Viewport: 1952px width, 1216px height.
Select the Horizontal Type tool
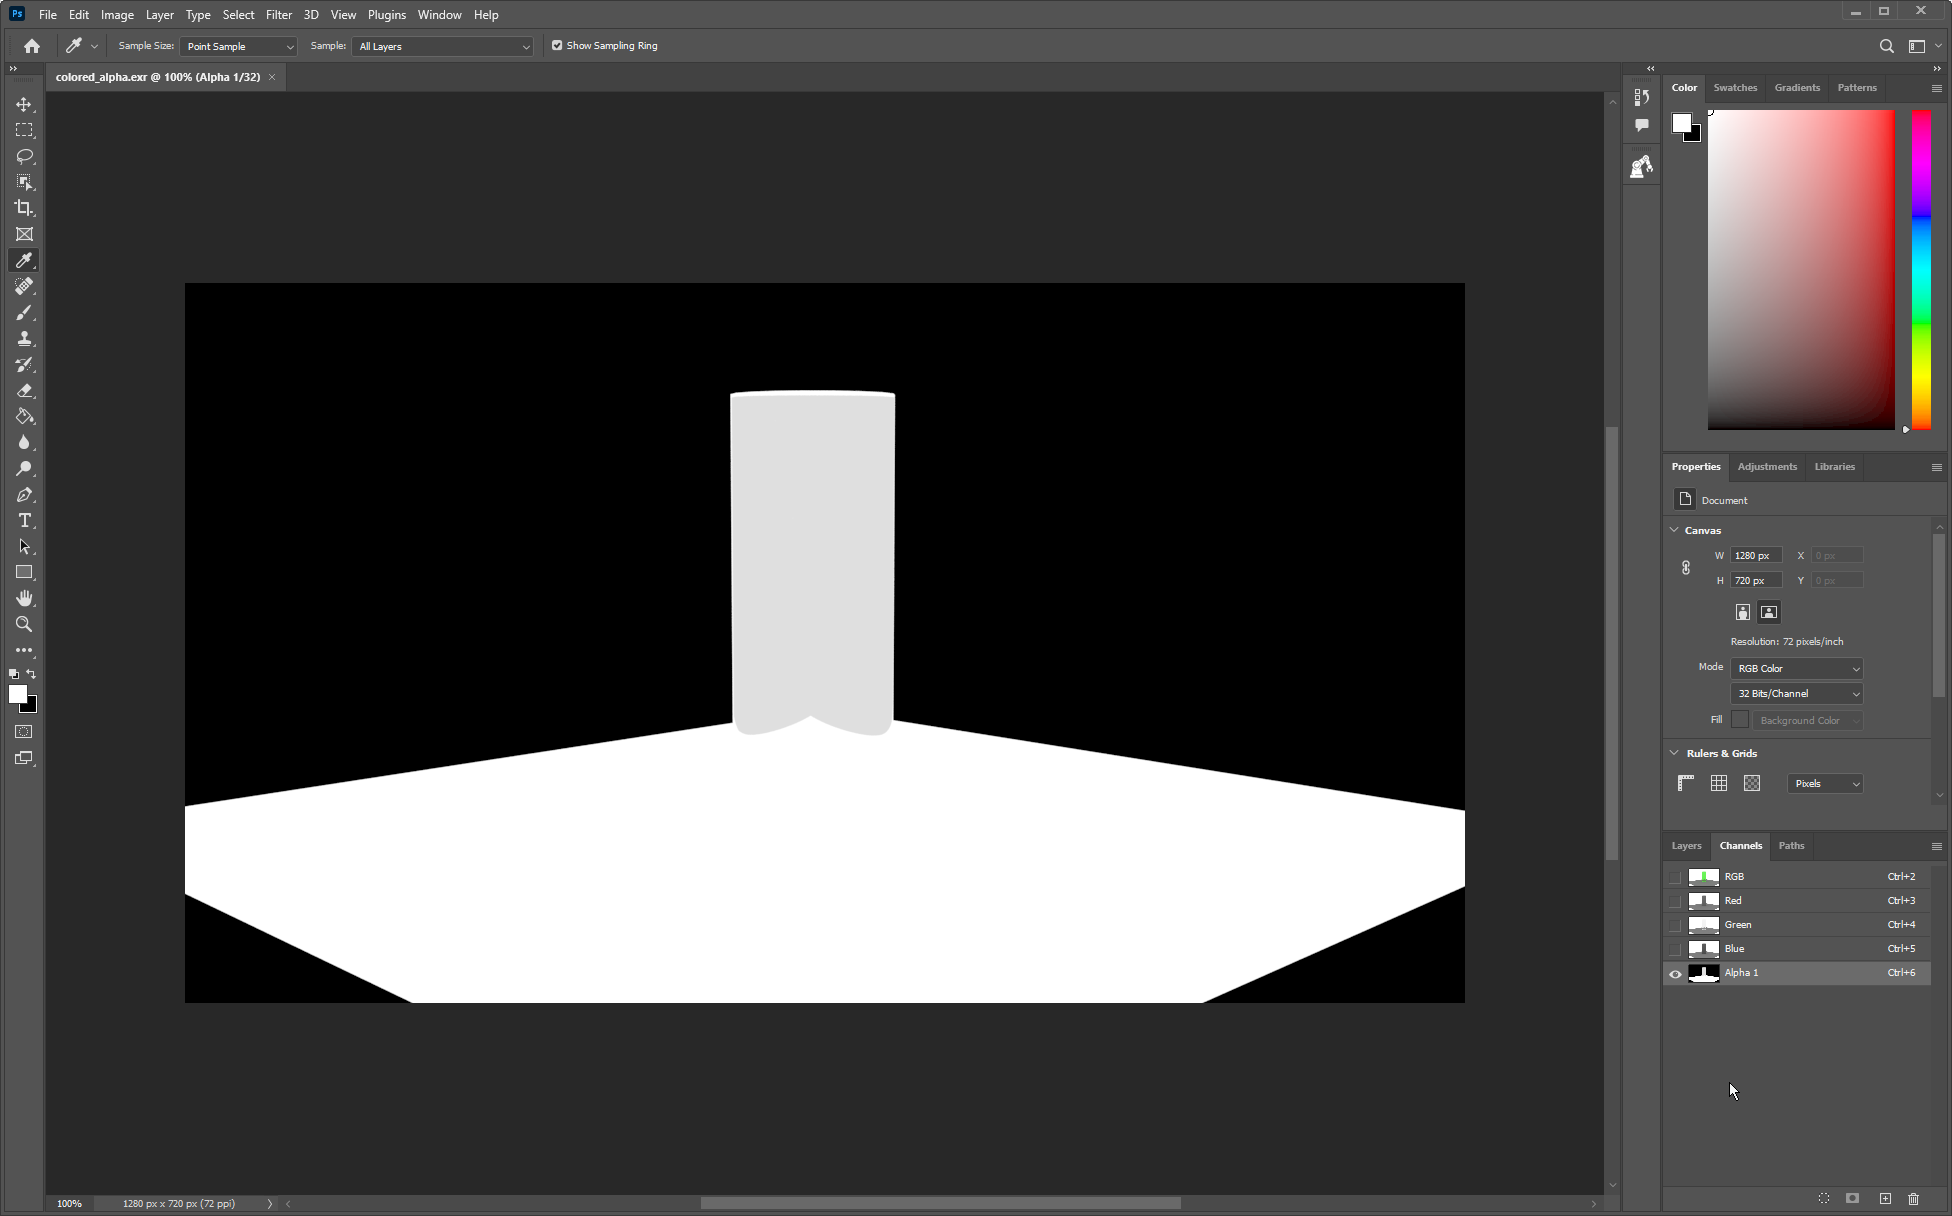pos(24,520)
